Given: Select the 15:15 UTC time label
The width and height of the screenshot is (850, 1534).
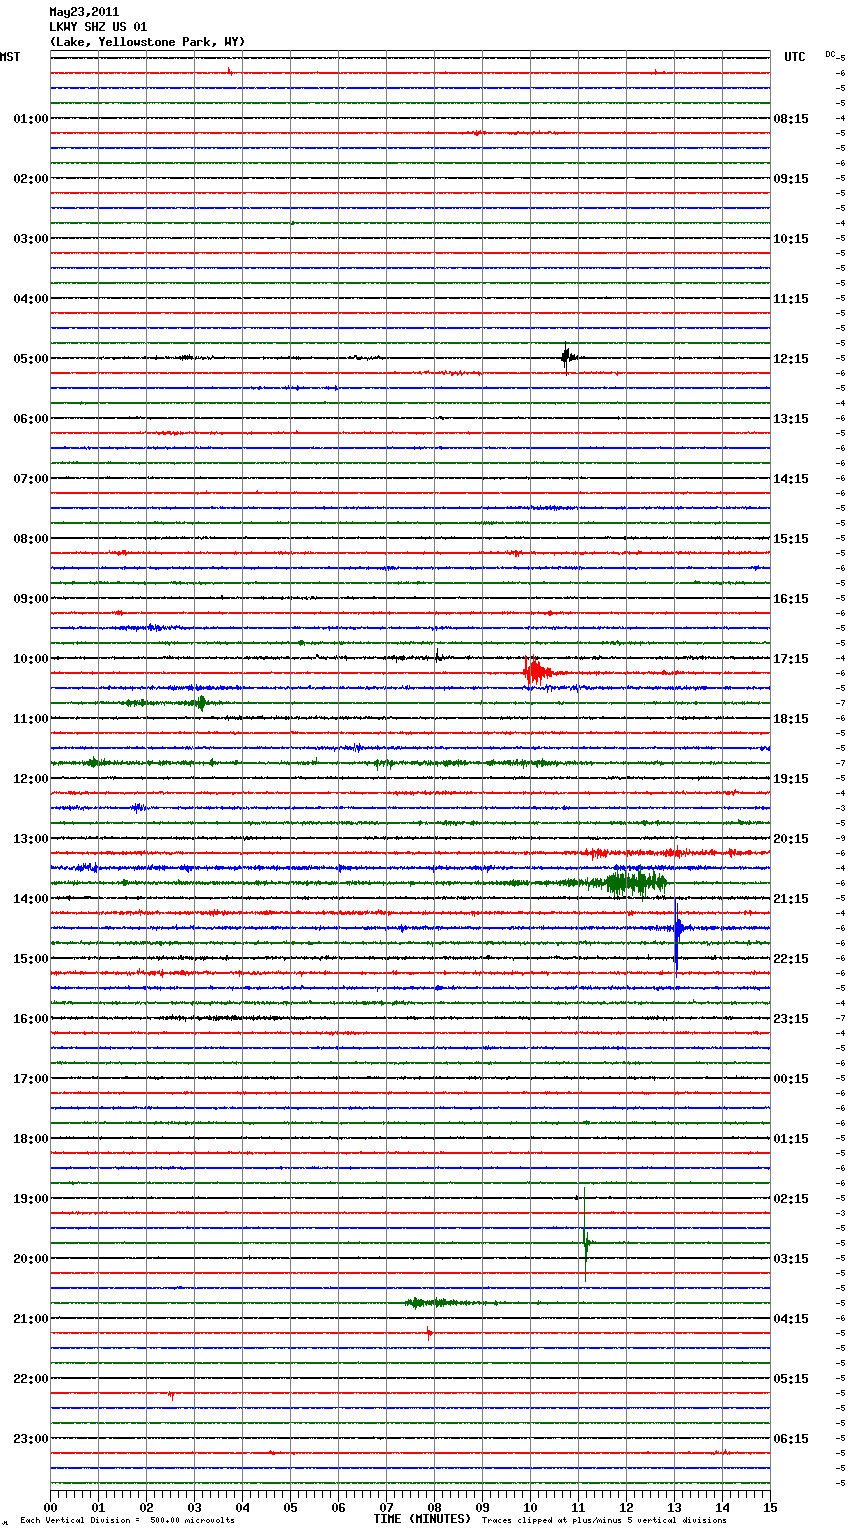Looking at the screenshot, I should click(791, 539).
